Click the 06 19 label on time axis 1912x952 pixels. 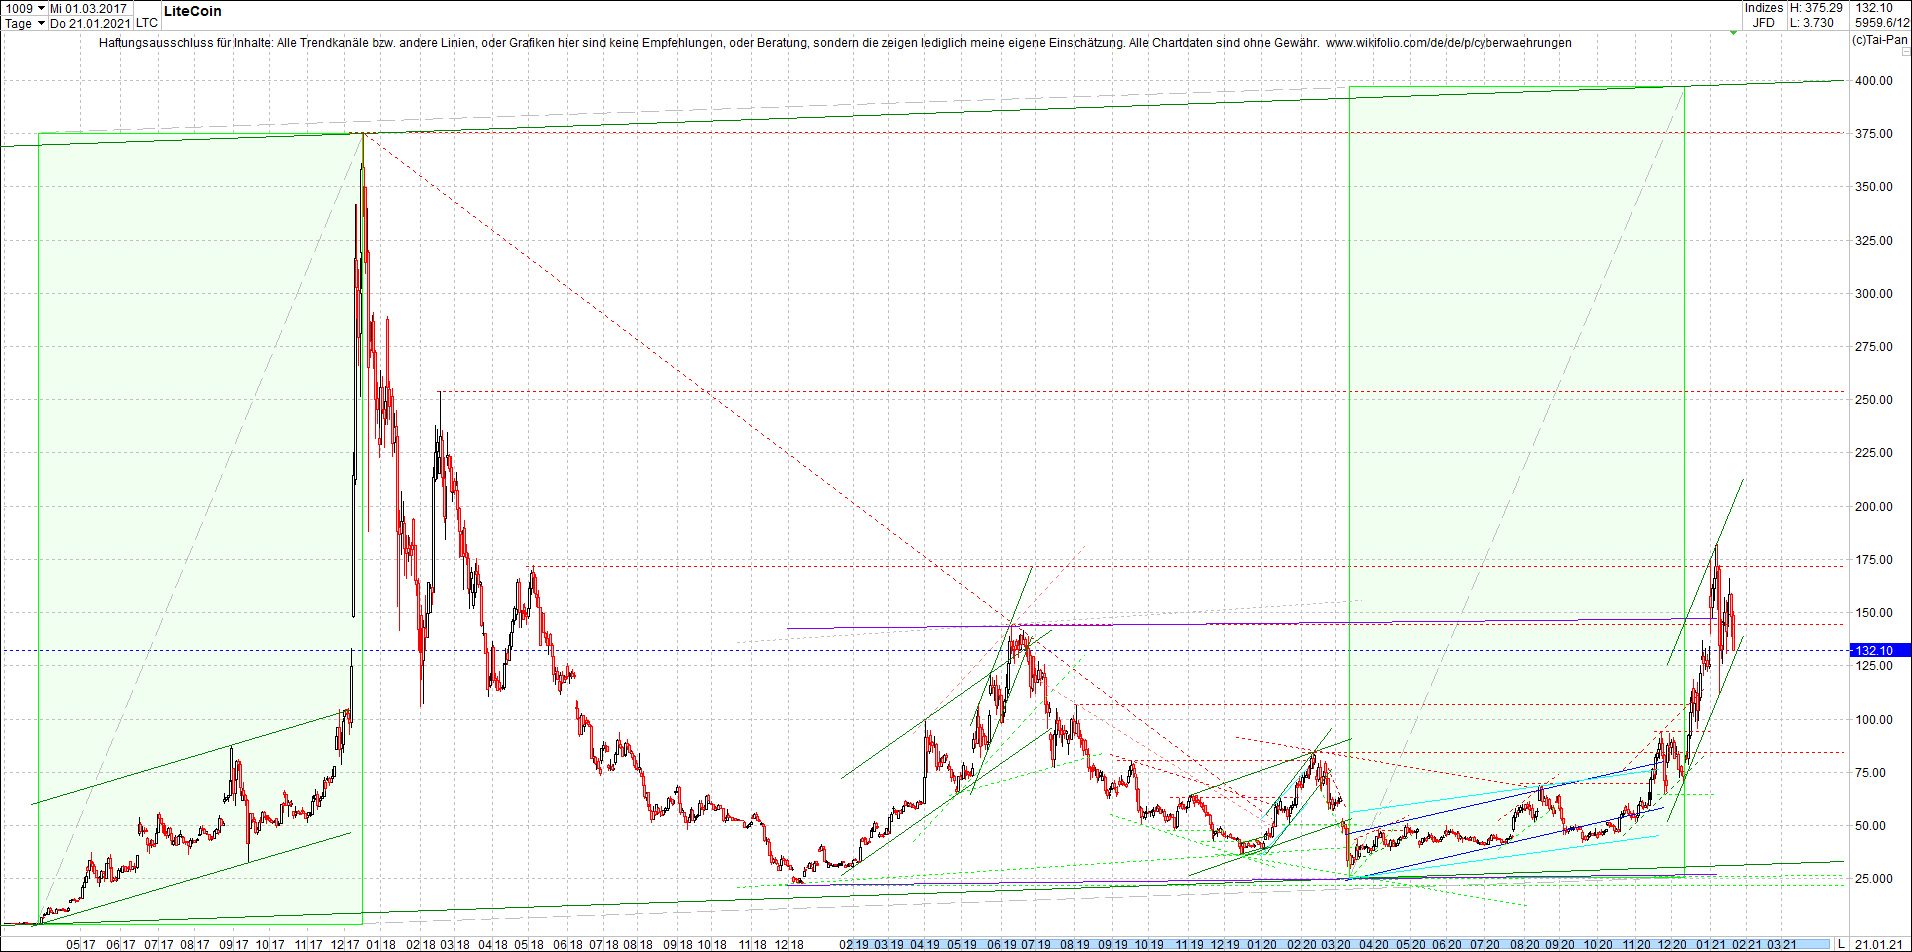point(1001,944)
